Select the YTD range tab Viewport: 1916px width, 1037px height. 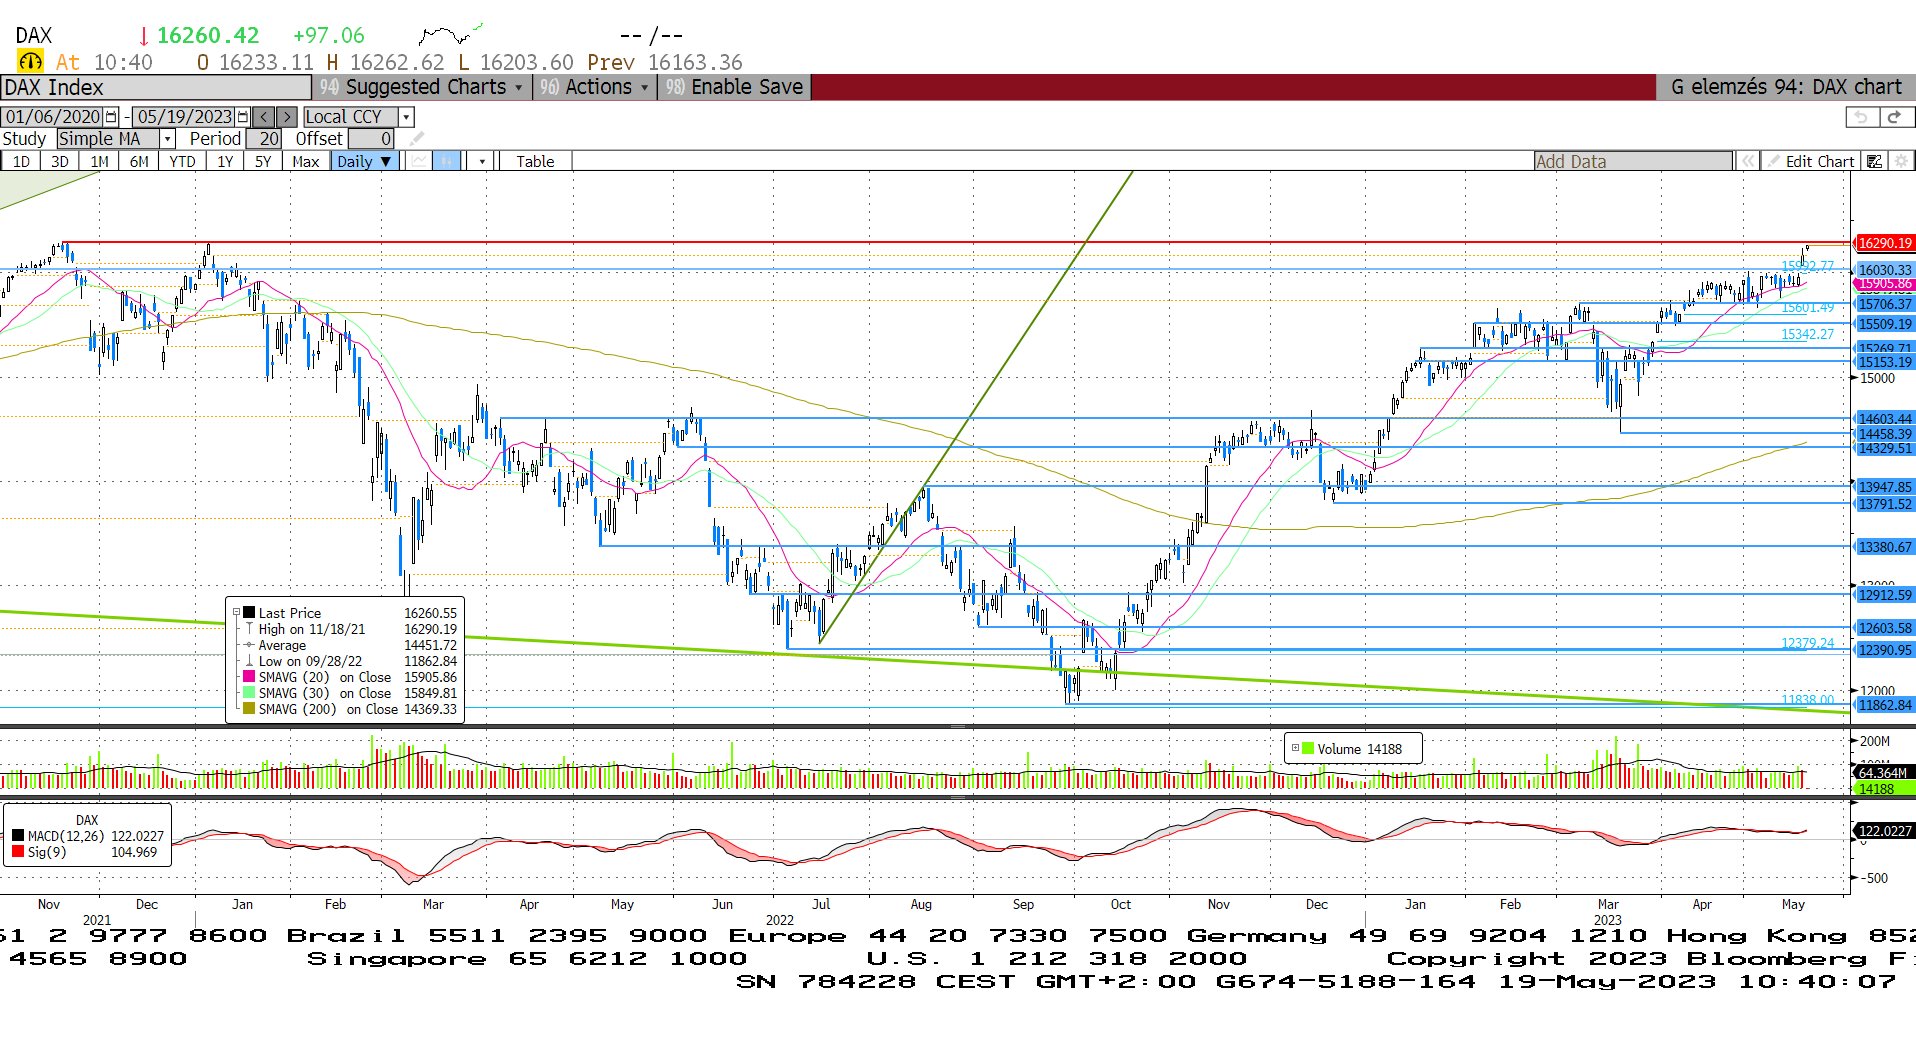182,161
